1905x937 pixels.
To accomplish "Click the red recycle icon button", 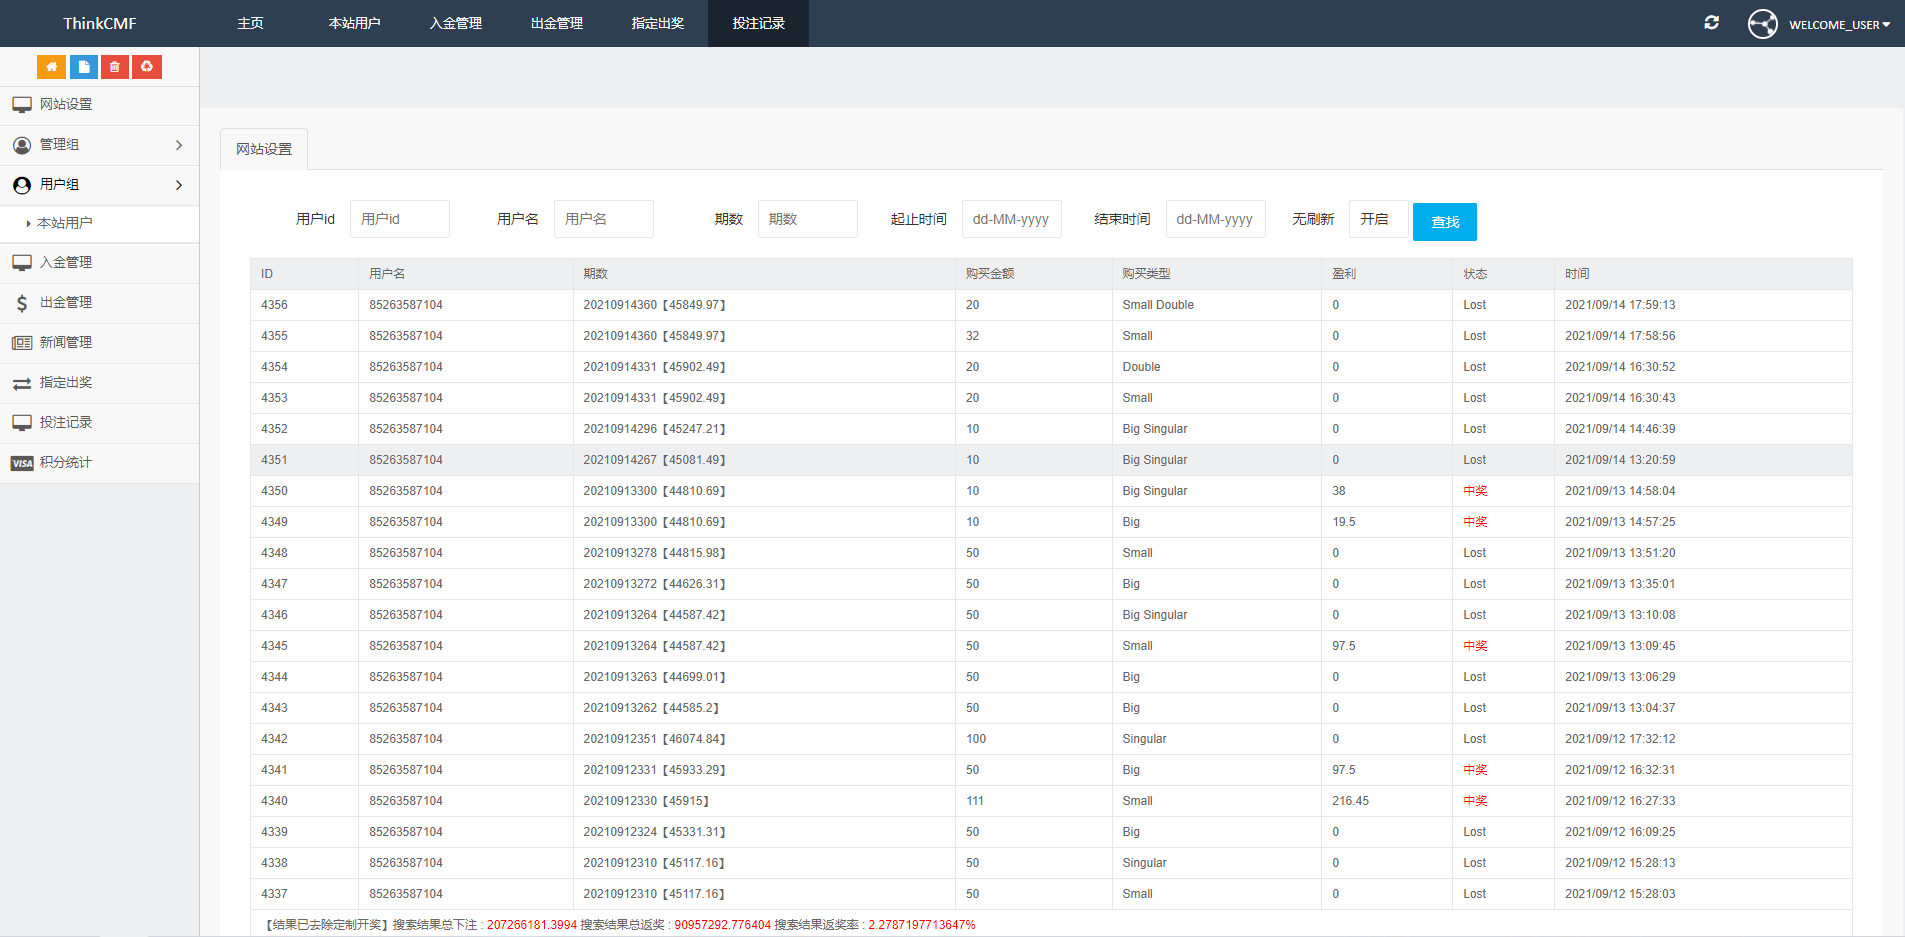I will pos(147,67).
